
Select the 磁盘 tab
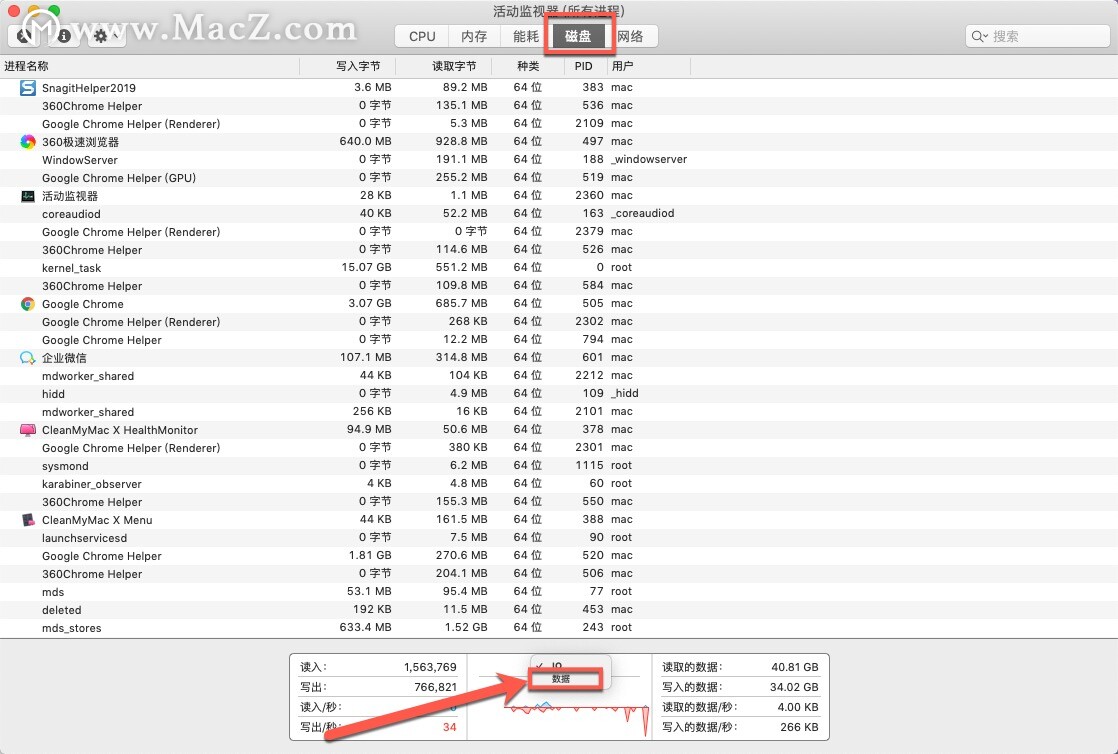578,36
